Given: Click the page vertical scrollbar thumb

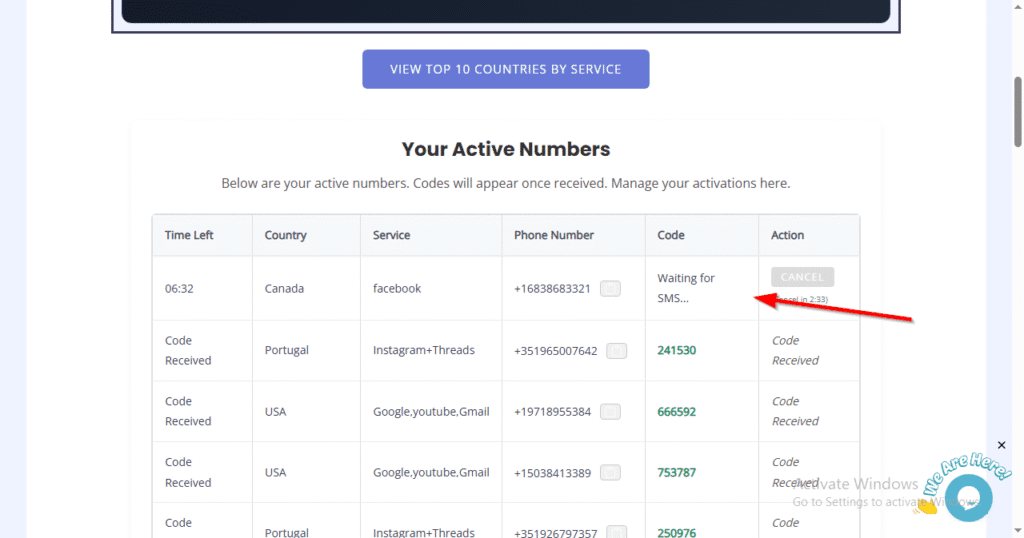Looking at the screenshot, I should pyautogui.click(x=1017, y=110).
